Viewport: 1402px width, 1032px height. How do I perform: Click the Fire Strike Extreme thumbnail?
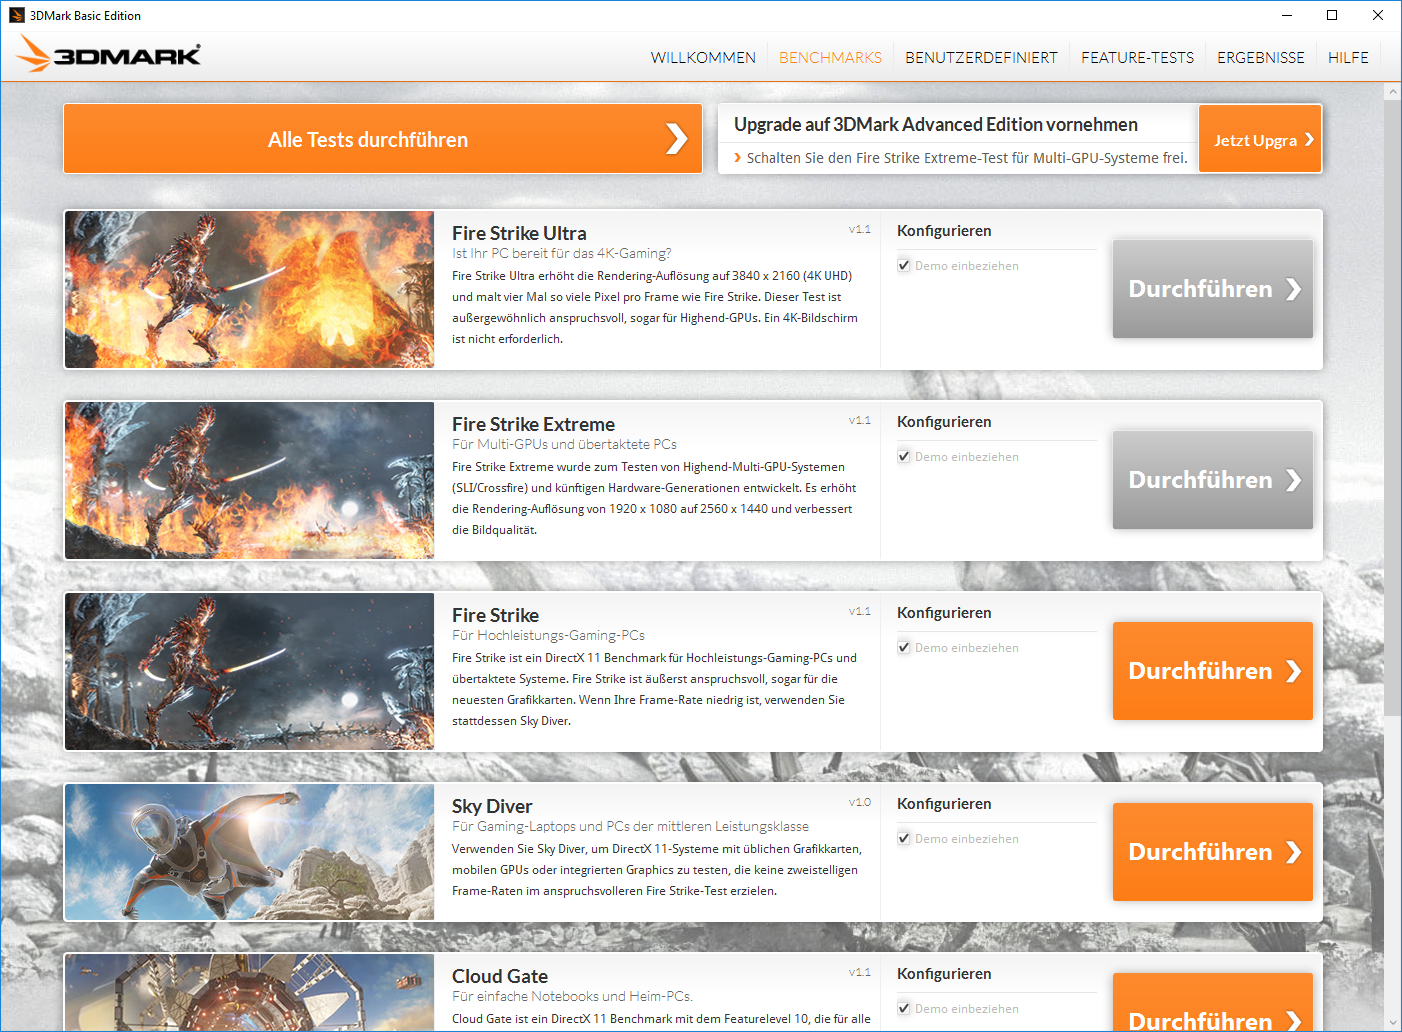pyautogui.click(x=249, y=480)
